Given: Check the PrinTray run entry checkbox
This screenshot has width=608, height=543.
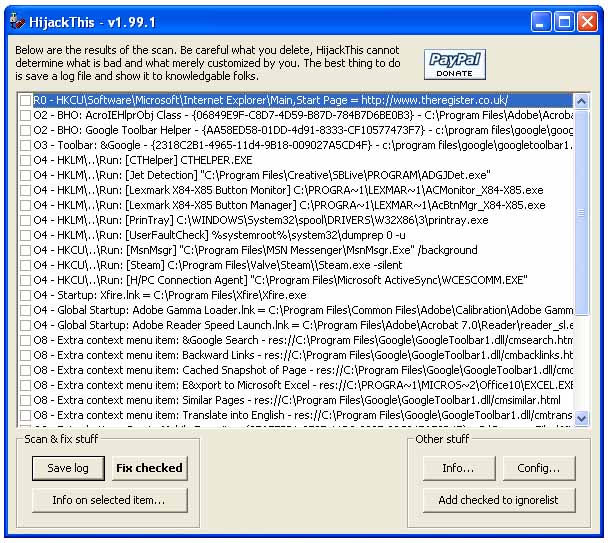Looking at the screenshot, I should [x=26, y=220].
